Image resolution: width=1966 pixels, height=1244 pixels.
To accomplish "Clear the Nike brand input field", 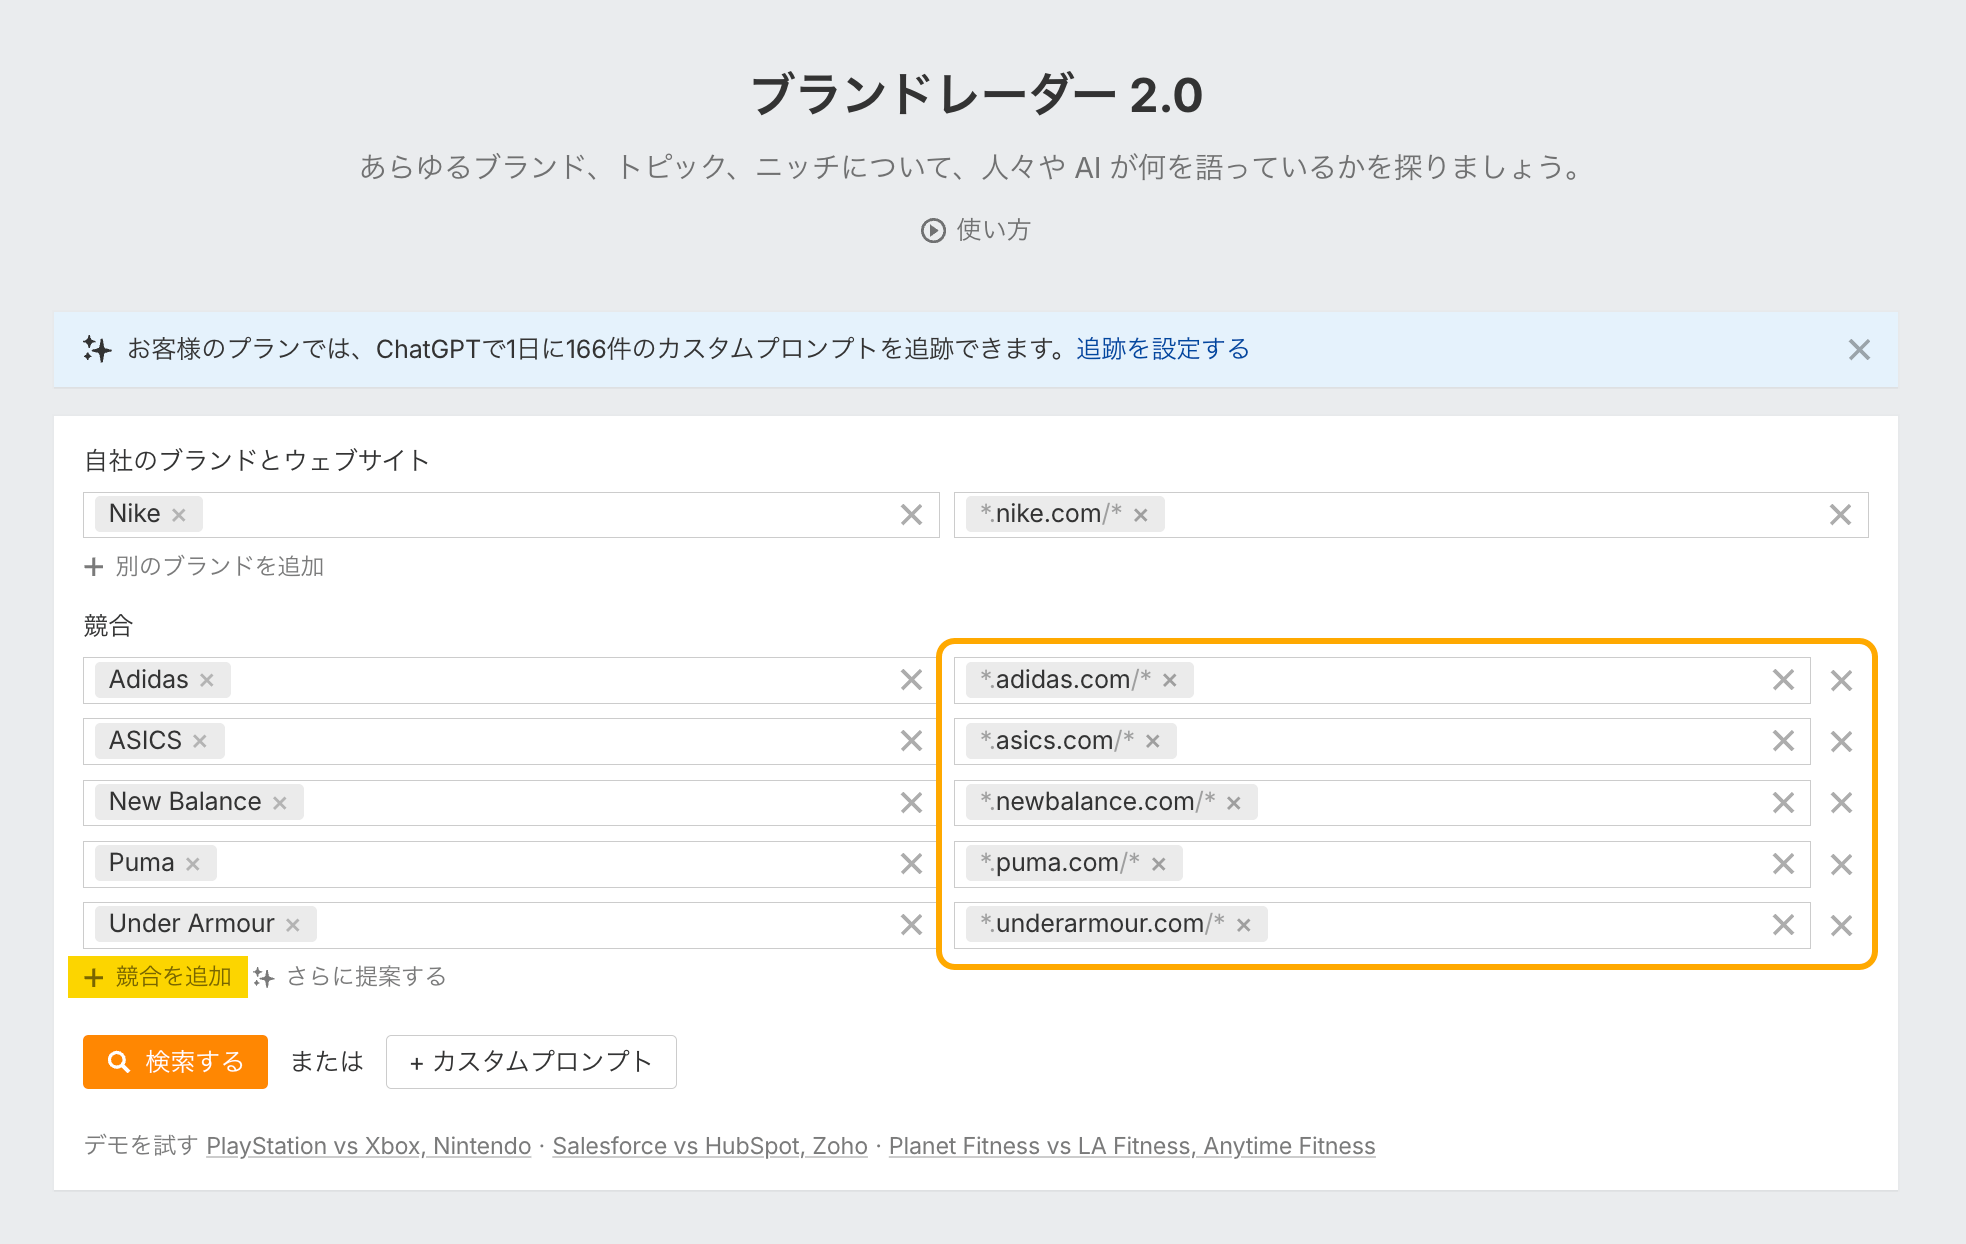I will 910,515.
